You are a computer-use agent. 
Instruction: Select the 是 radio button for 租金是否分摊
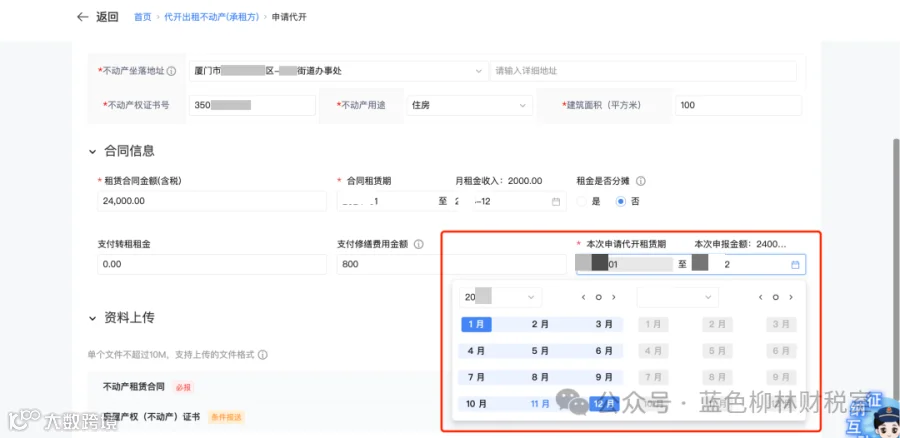[581, 201]
